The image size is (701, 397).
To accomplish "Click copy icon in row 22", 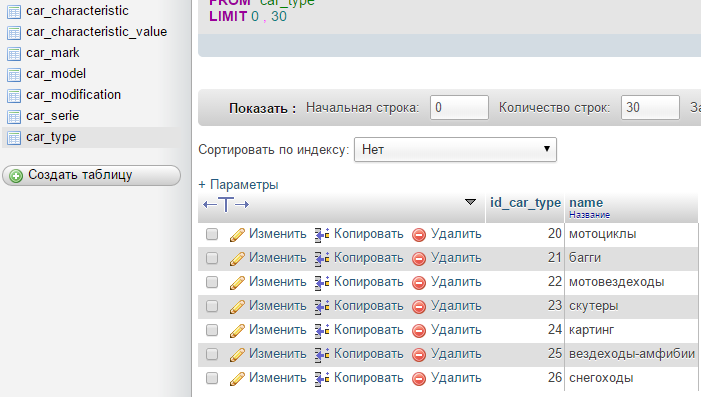I will 322,283.
